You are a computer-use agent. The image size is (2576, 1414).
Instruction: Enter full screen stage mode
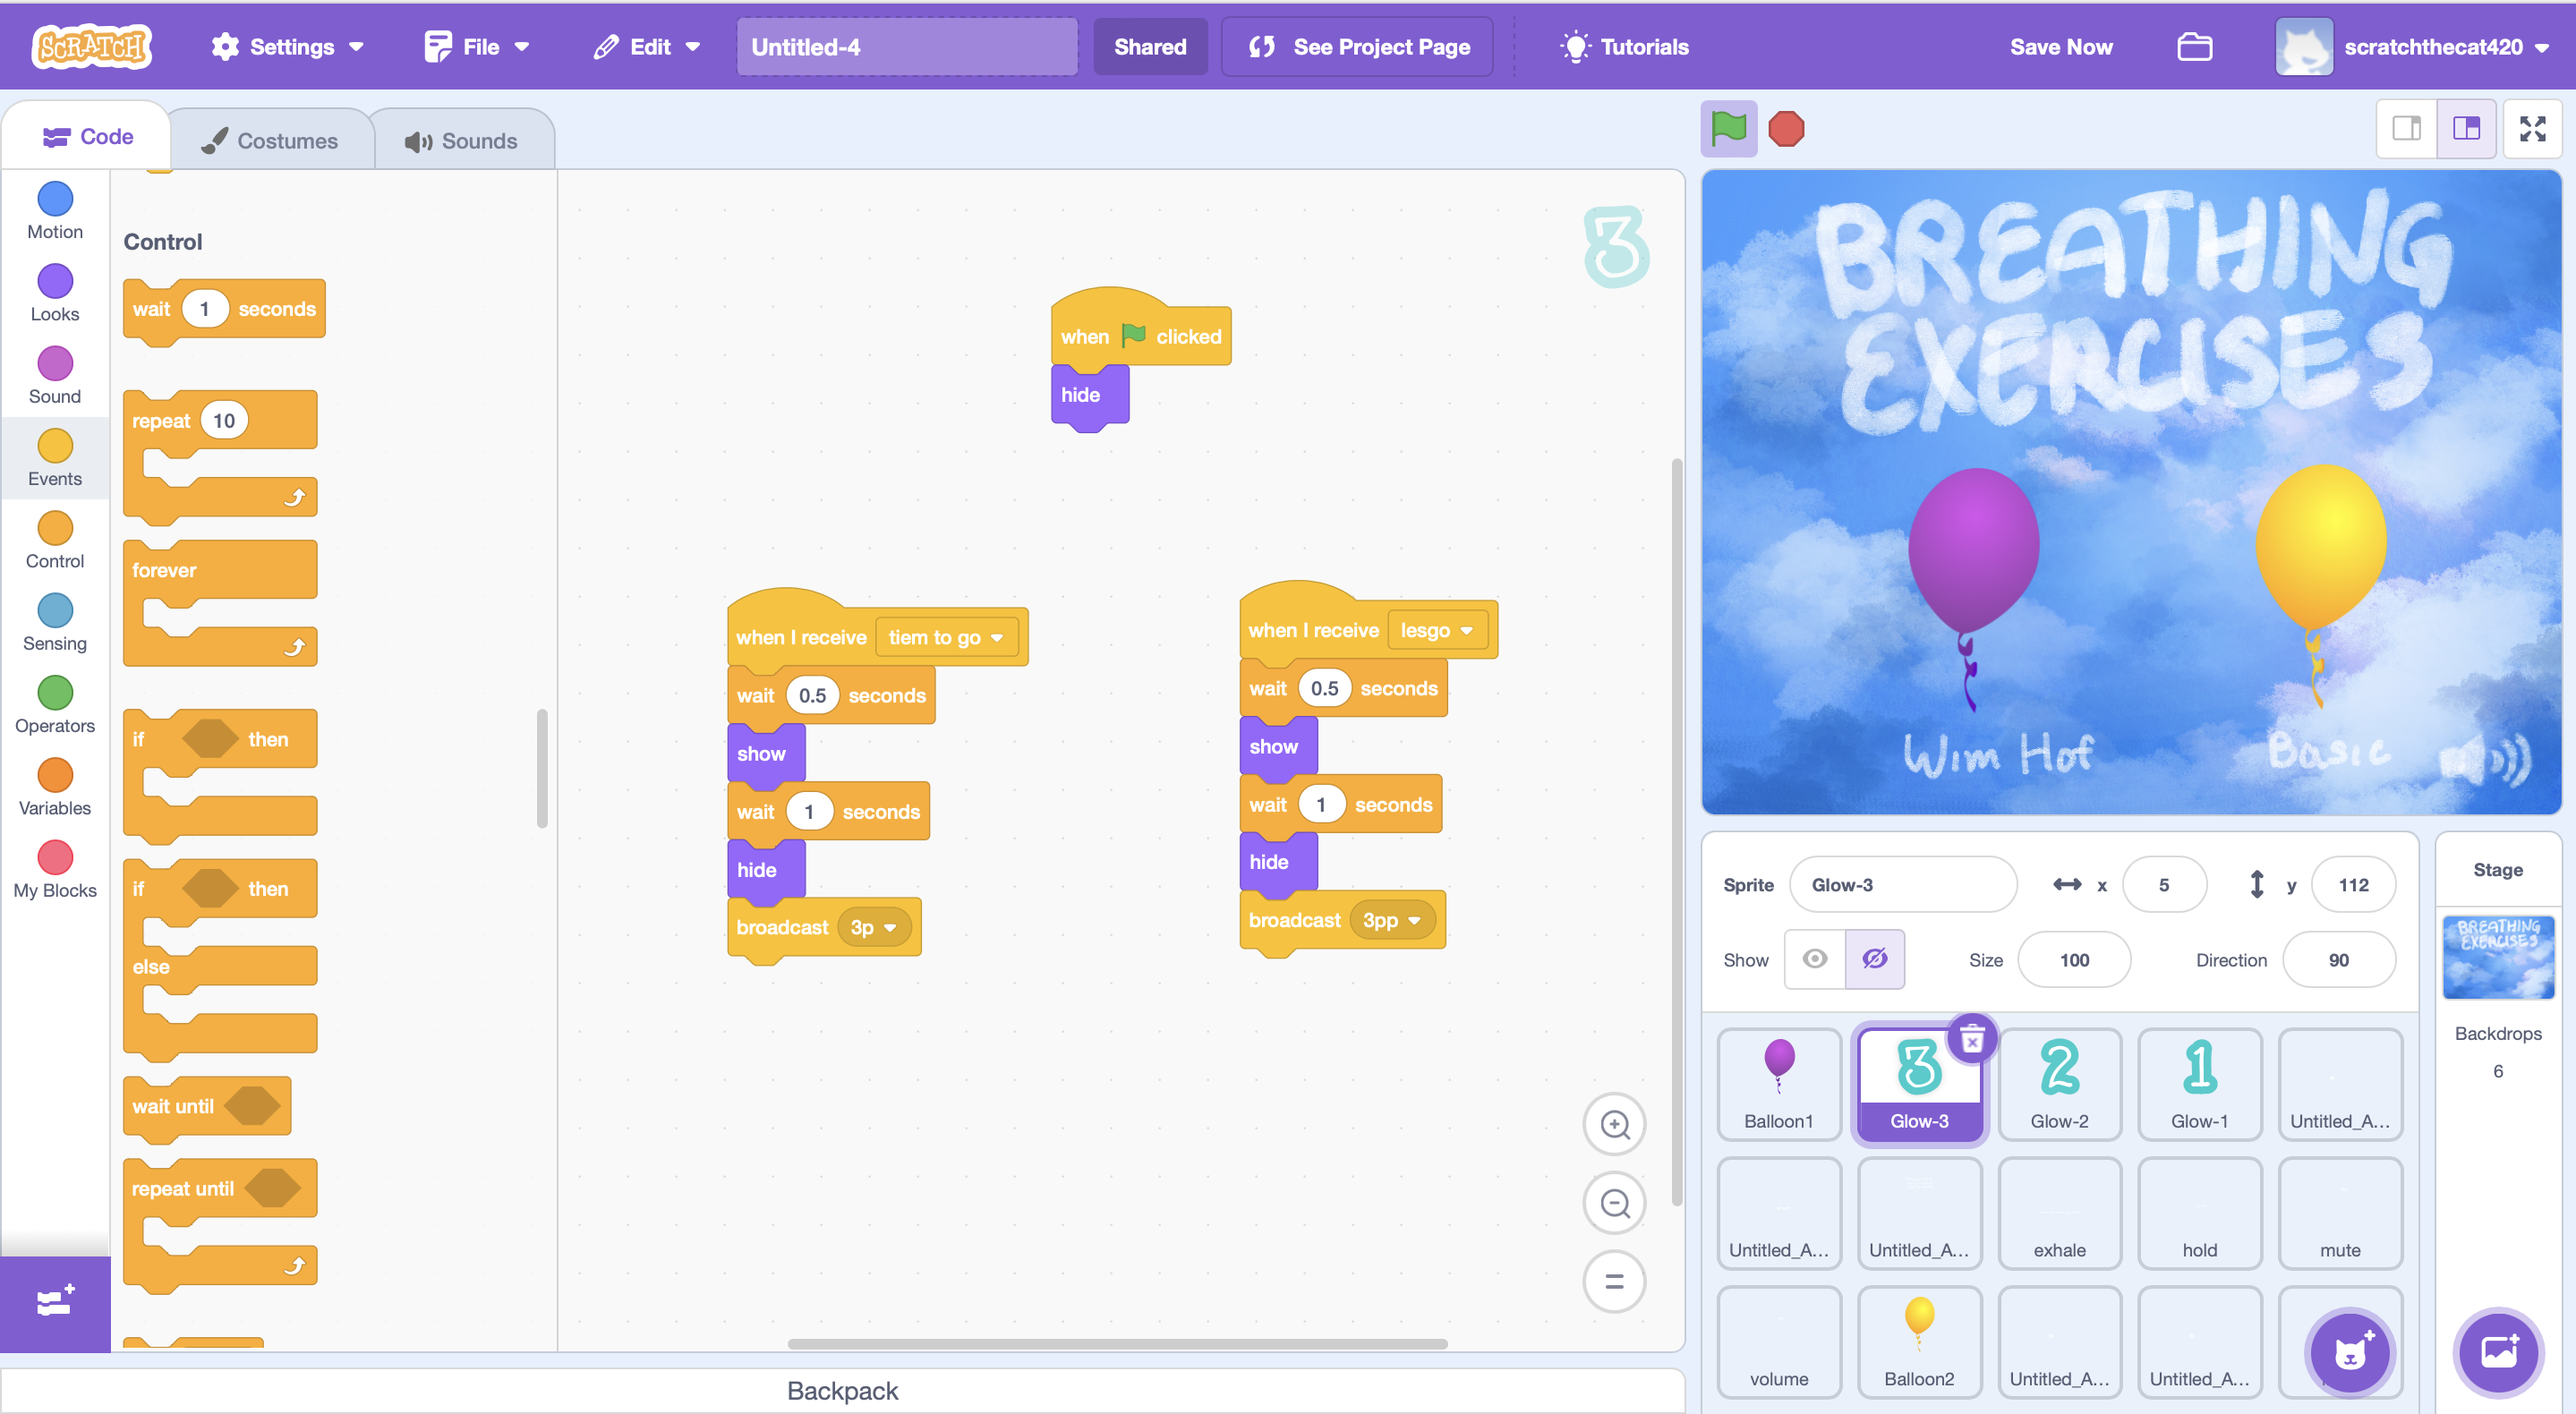[x=2531, y=129]
